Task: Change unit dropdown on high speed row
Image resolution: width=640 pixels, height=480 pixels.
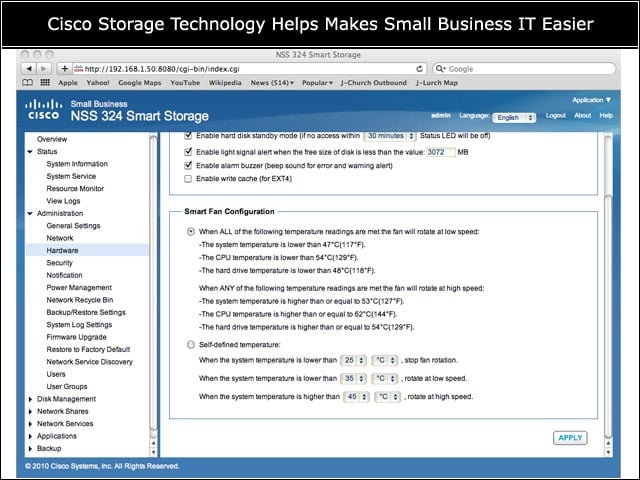Action: click(388, 397)
